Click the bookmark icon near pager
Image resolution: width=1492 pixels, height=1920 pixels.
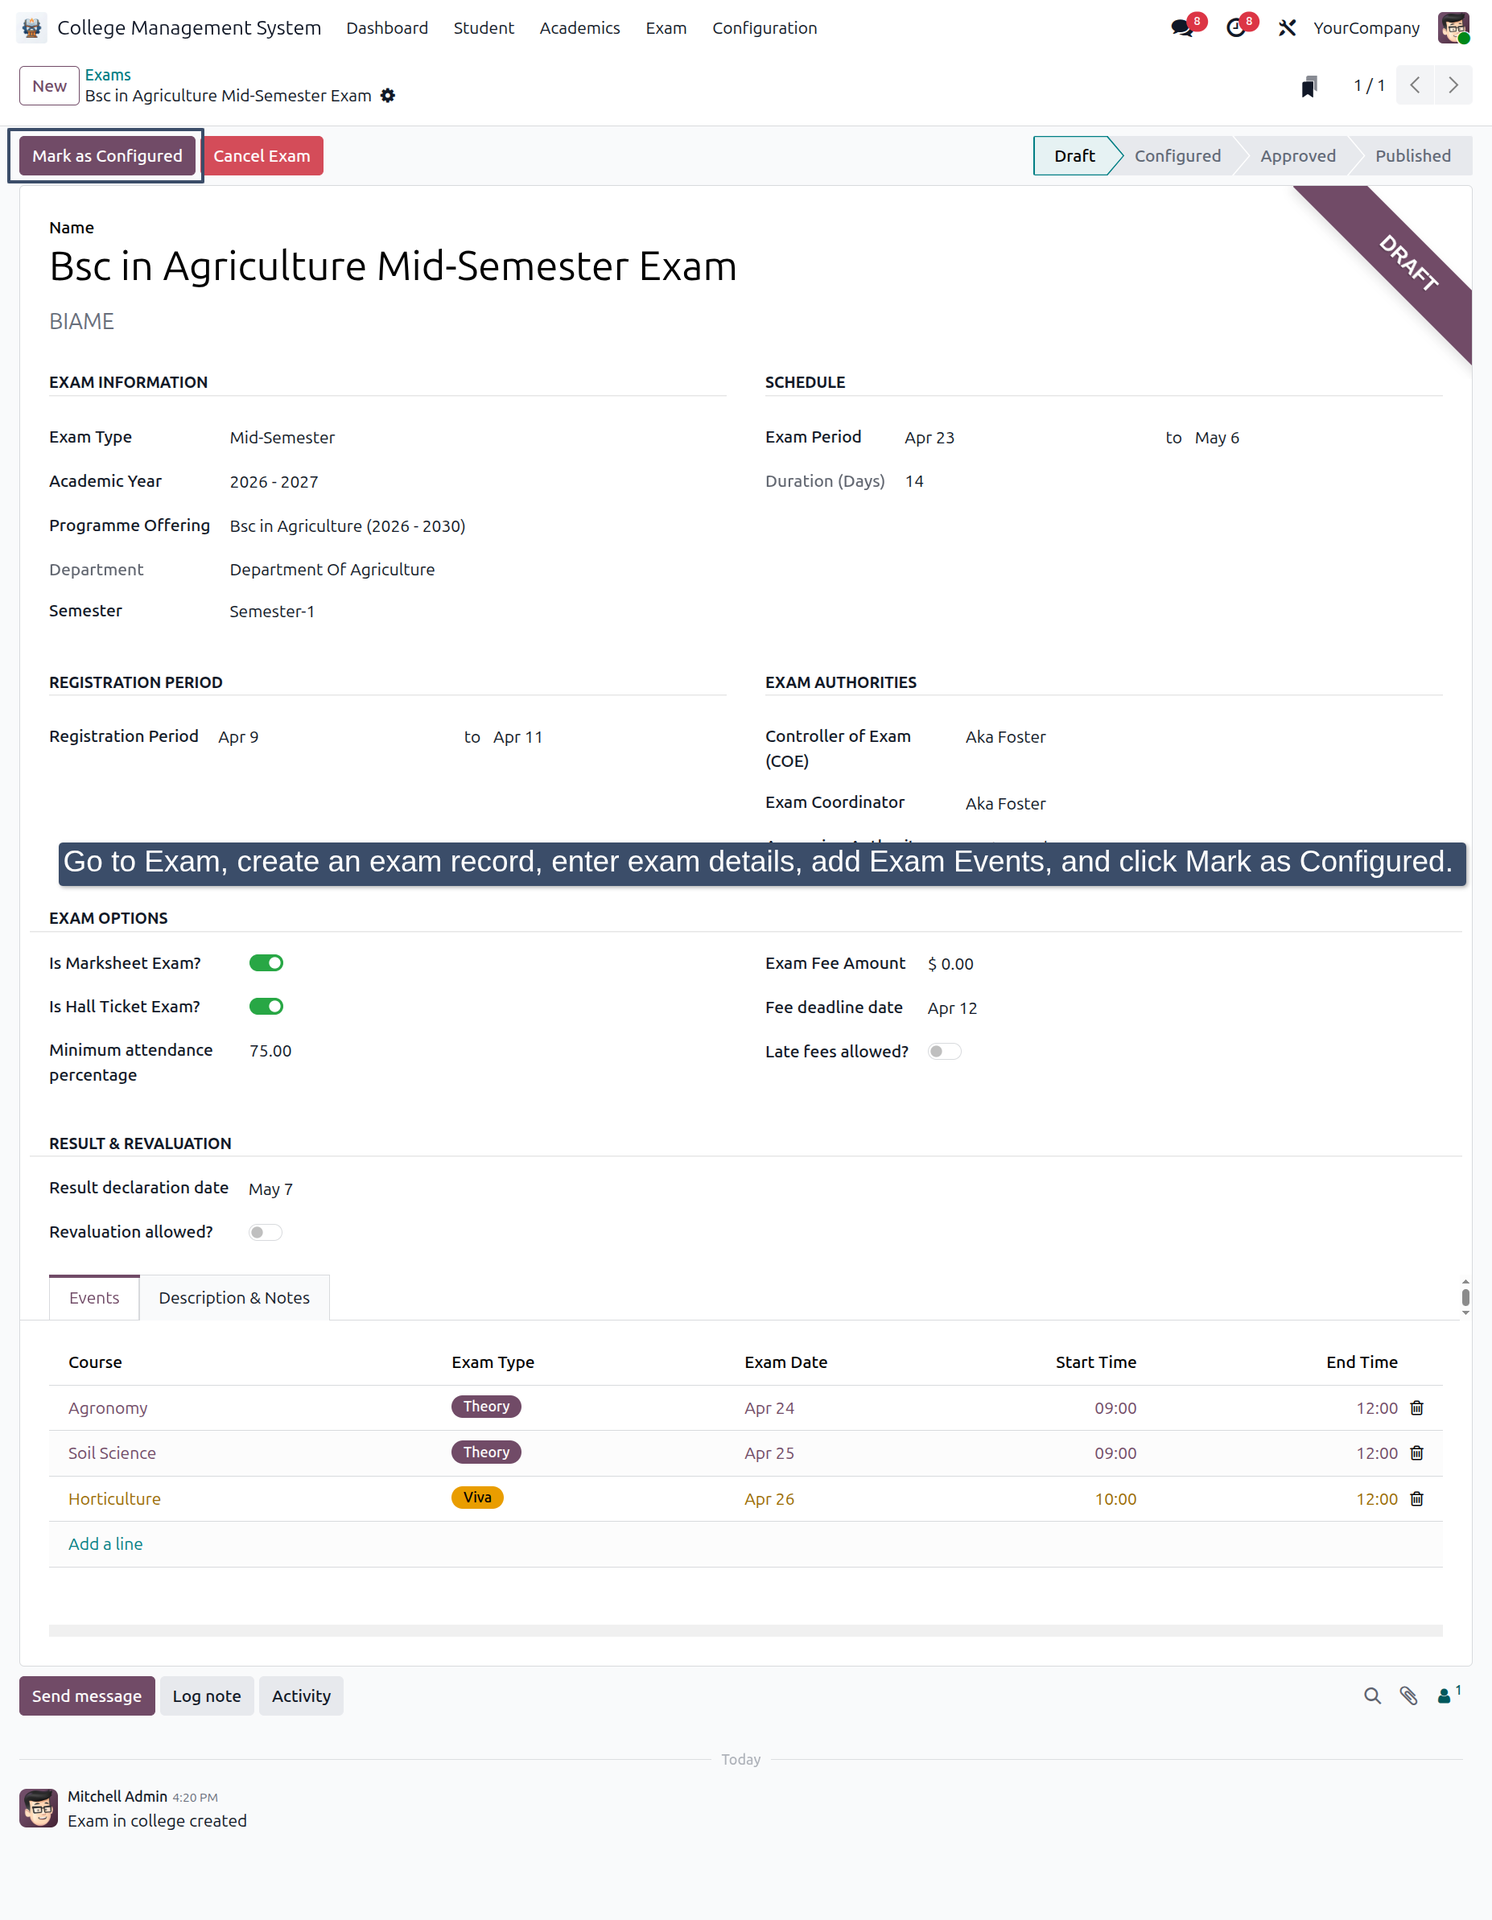[x=1309, y=86]
